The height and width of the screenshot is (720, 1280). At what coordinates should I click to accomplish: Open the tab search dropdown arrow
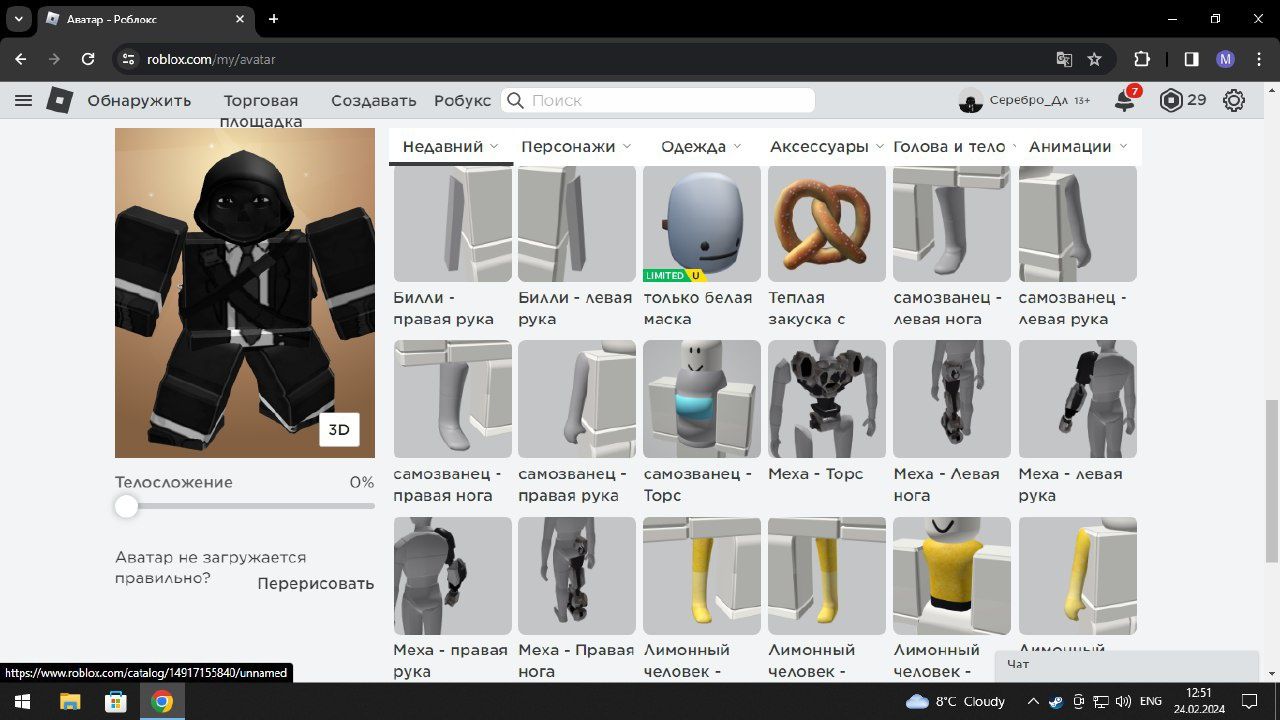[18, 18]
